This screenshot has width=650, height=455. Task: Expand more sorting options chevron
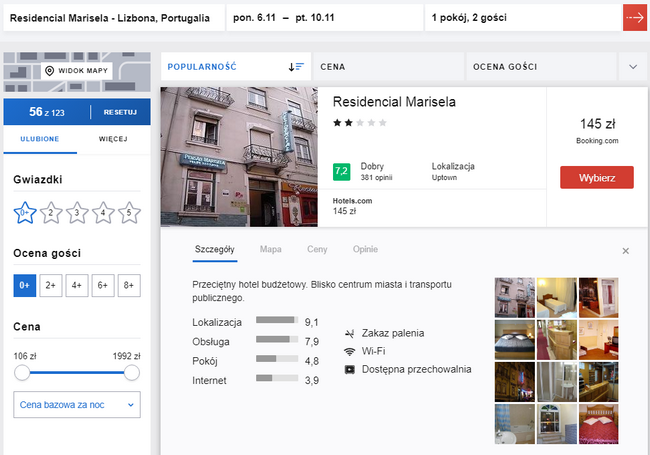[x=632, y=67]
